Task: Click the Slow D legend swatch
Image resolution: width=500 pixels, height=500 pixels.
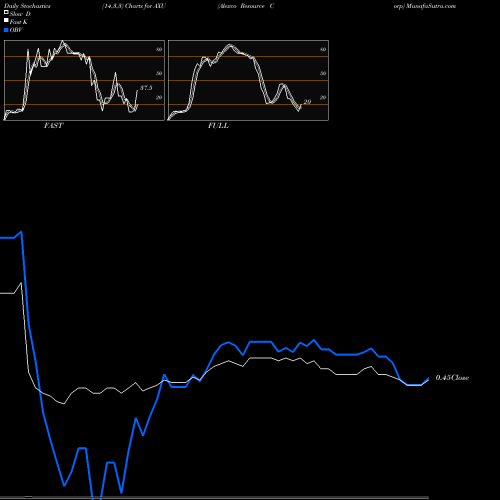Action: click(x=6, y=12)
